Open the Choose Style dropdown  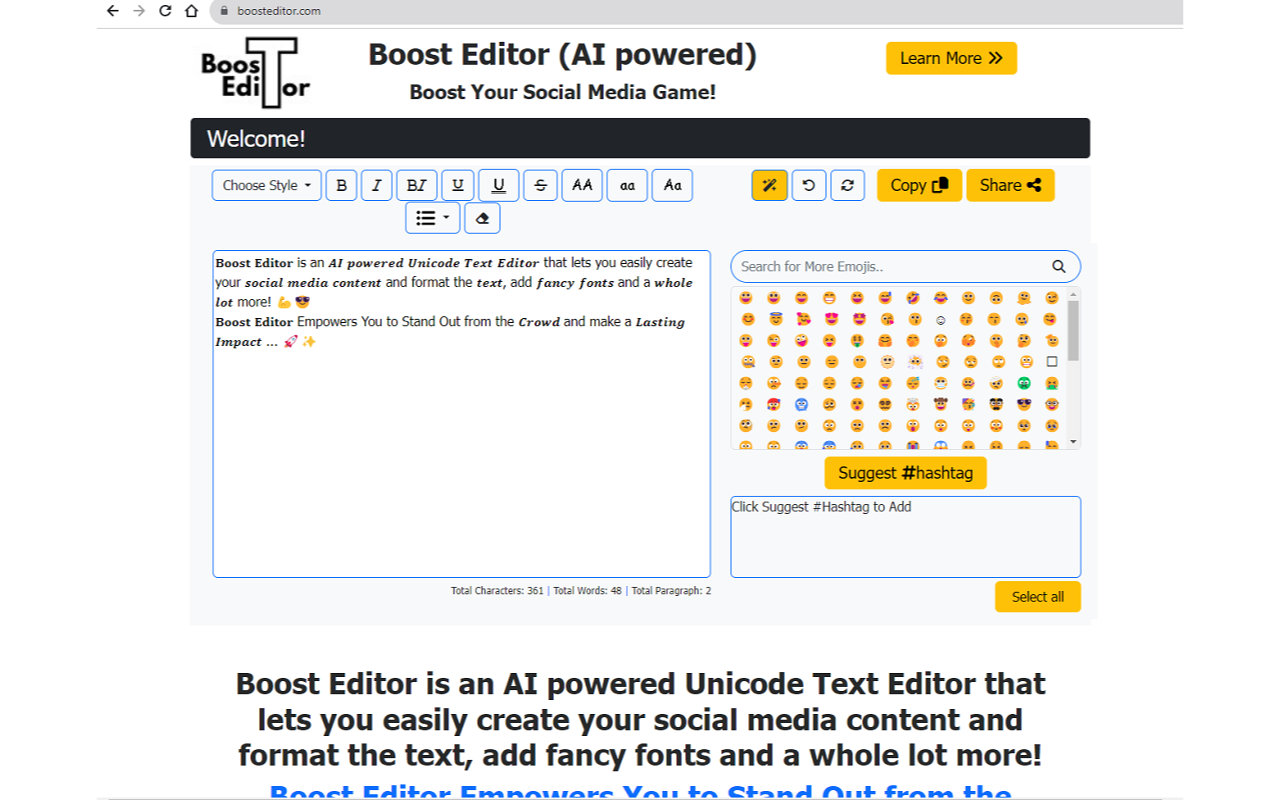tap(265, 185)
